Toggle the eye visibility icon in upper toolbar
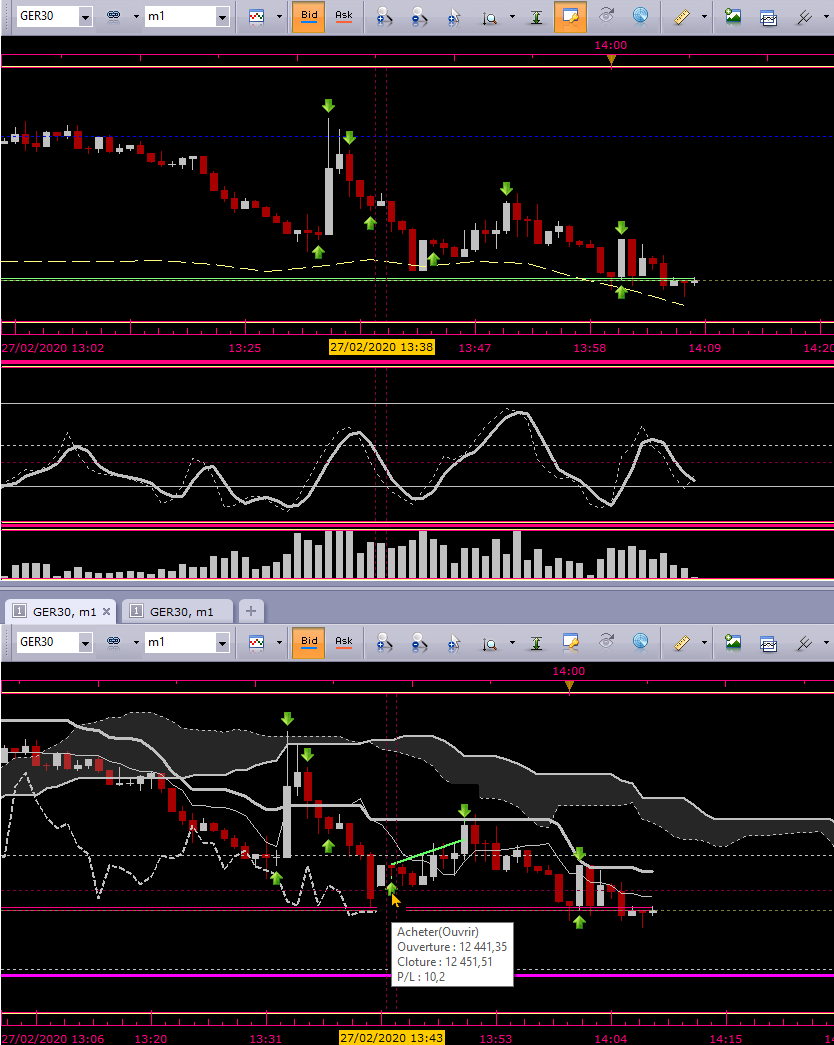The height and width of the screenshot is (1045, 834). click(x=606, y=16)
